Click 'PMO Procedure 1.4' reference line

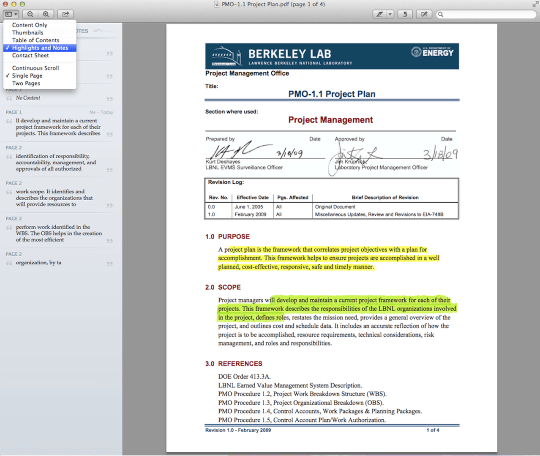click(320, 411)
